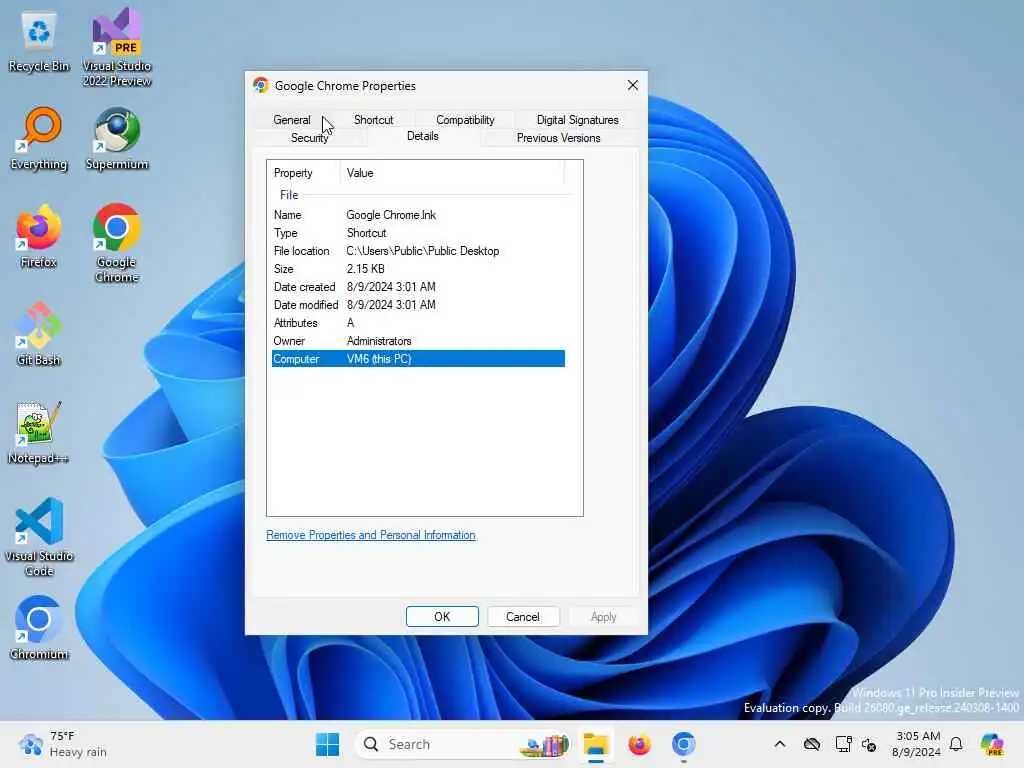This screenshot has width=1024, height=768.
Task: Click OK in the Properties dialog
Action: coord(442,616)
